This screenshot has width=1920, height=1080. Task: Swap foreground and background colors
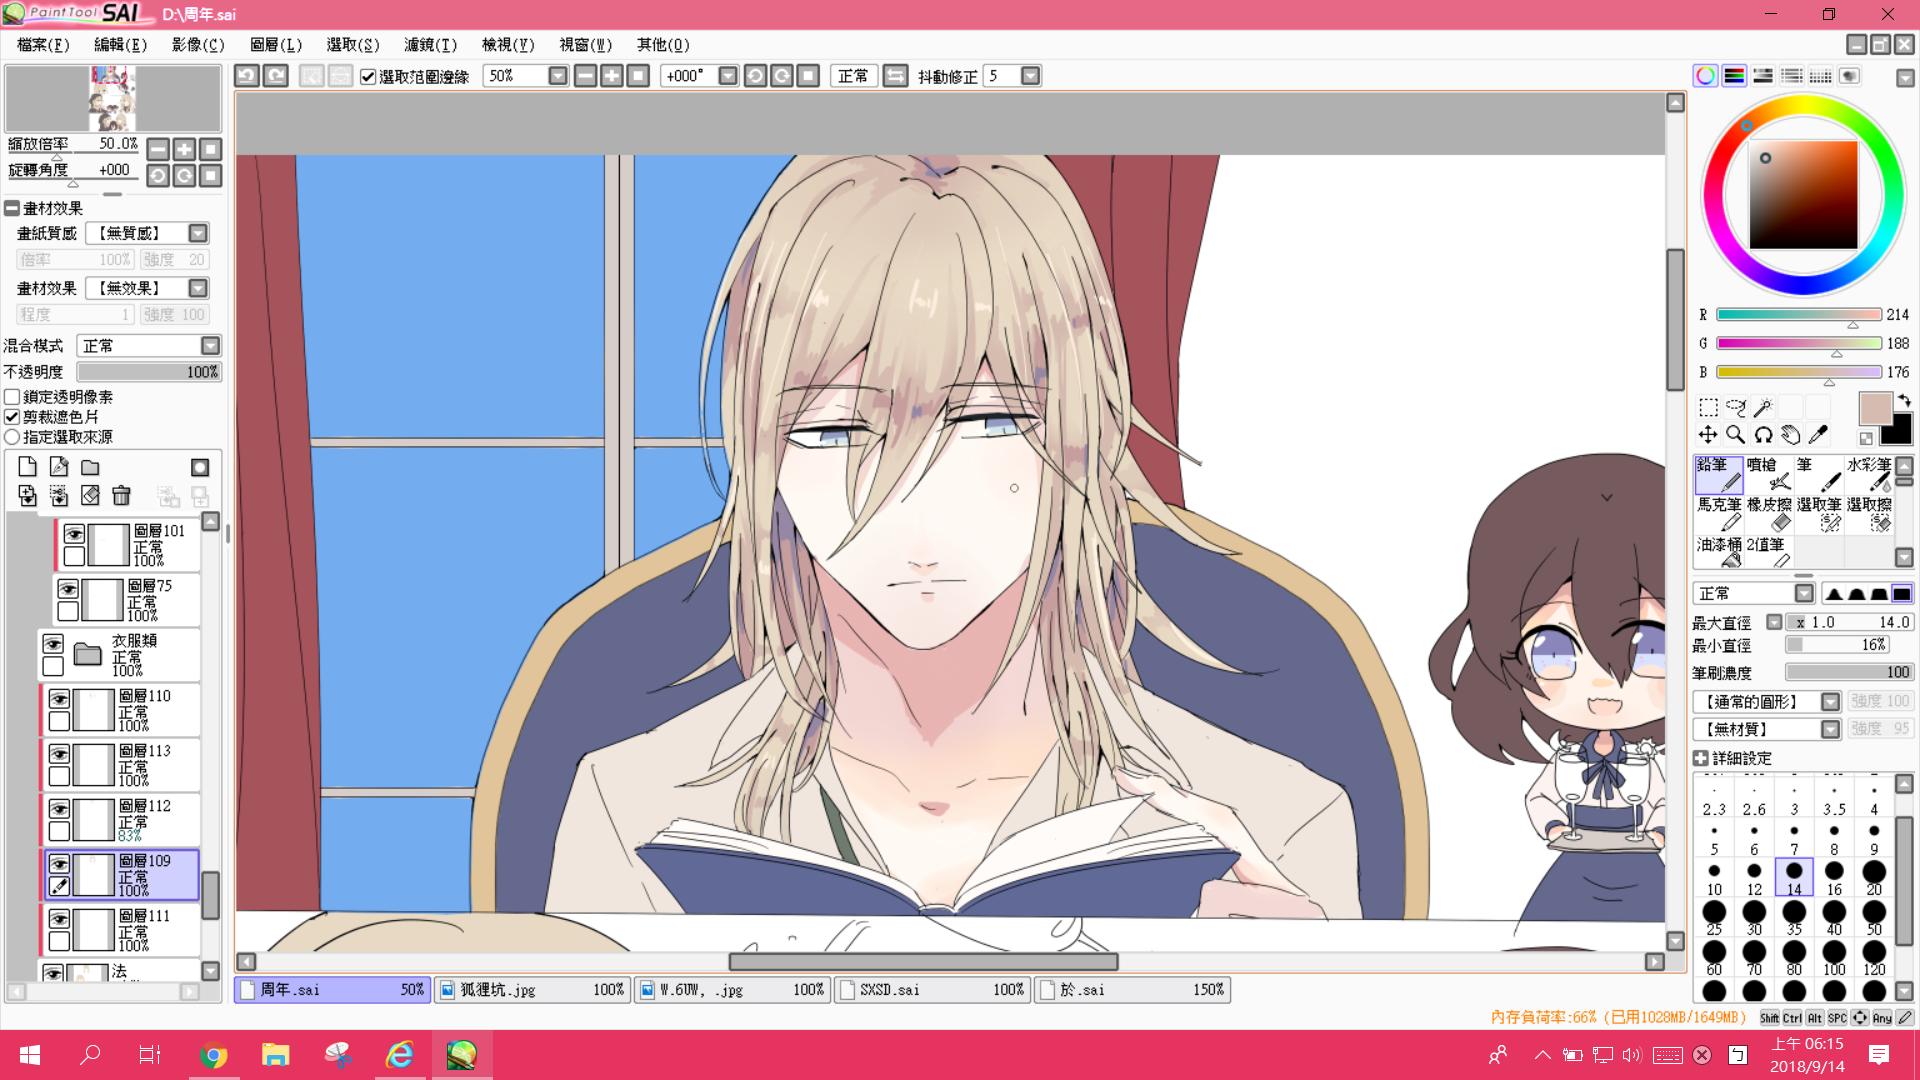1904,401
